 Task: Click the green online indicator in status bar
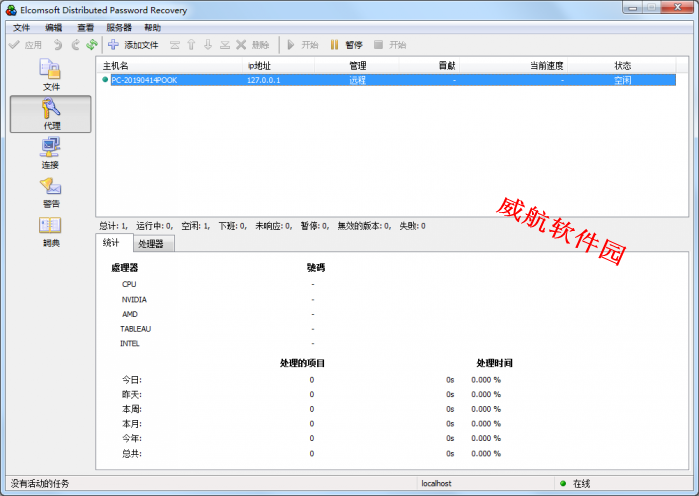(563, 484)
